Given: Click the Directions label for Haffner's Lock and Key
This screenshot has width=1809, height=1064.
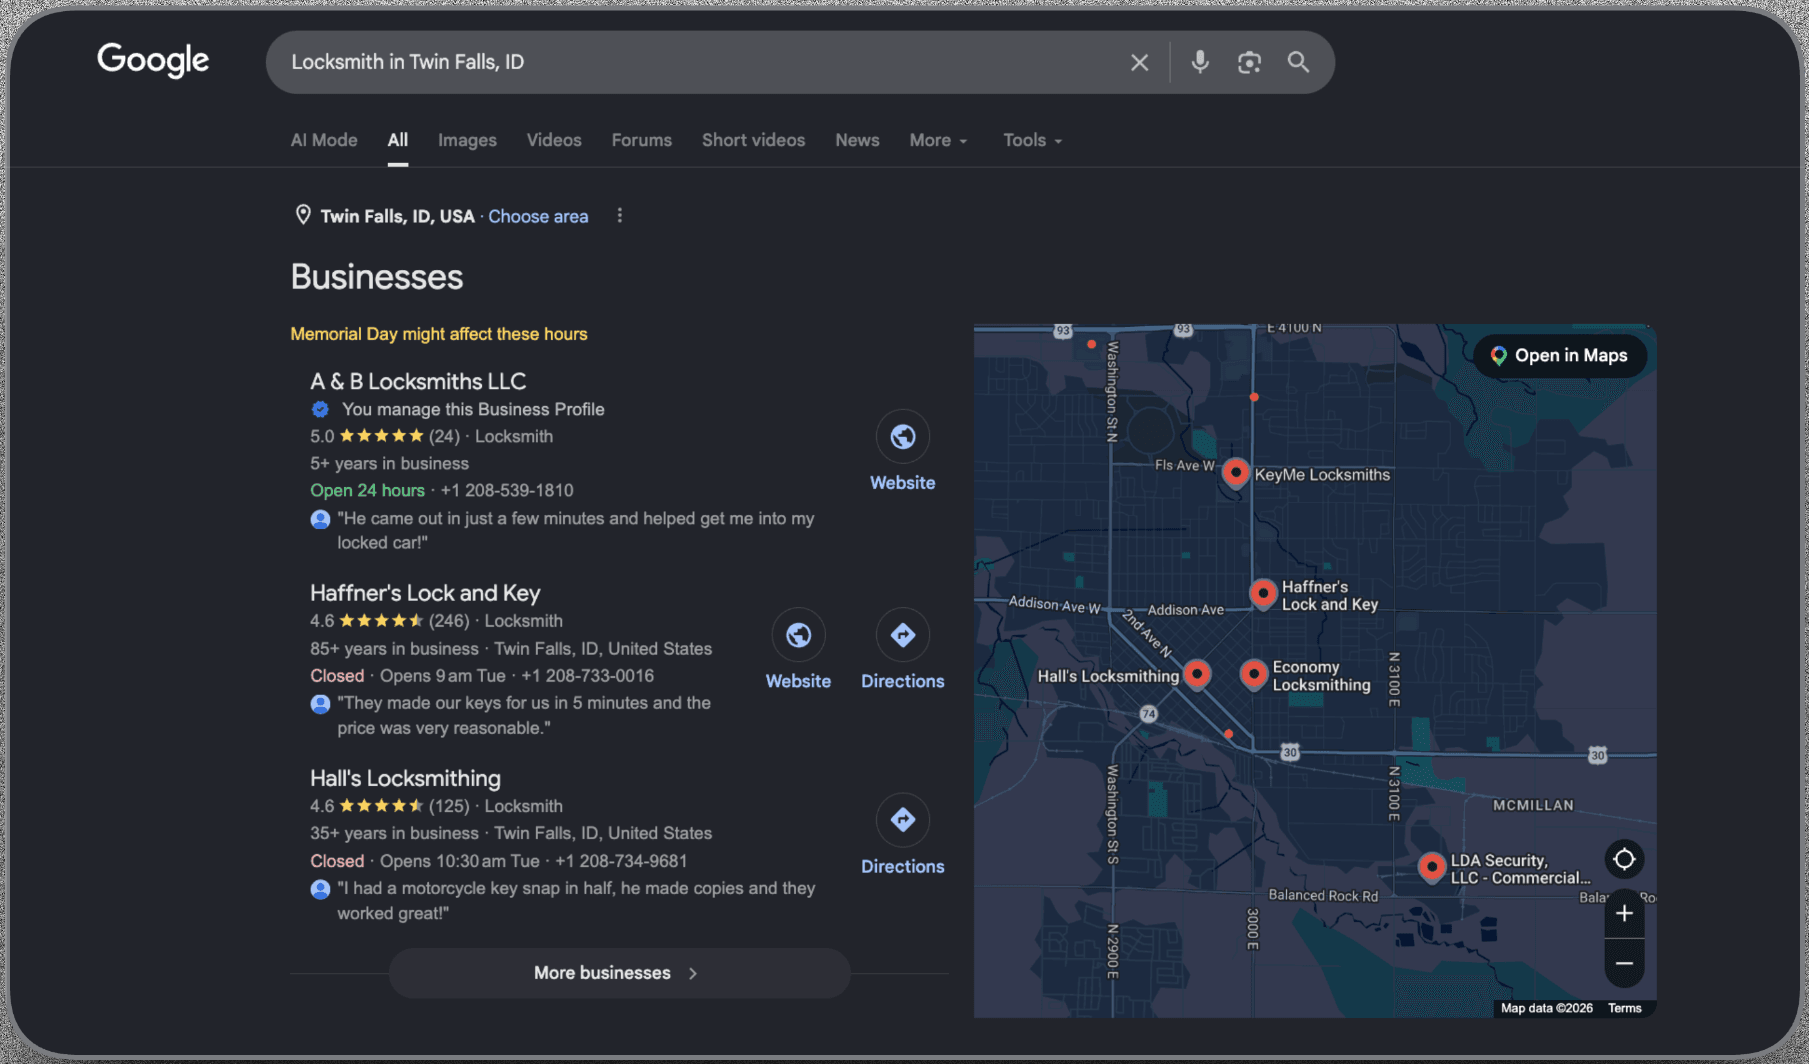Looking at the screenshot, I should click(903, 681).
